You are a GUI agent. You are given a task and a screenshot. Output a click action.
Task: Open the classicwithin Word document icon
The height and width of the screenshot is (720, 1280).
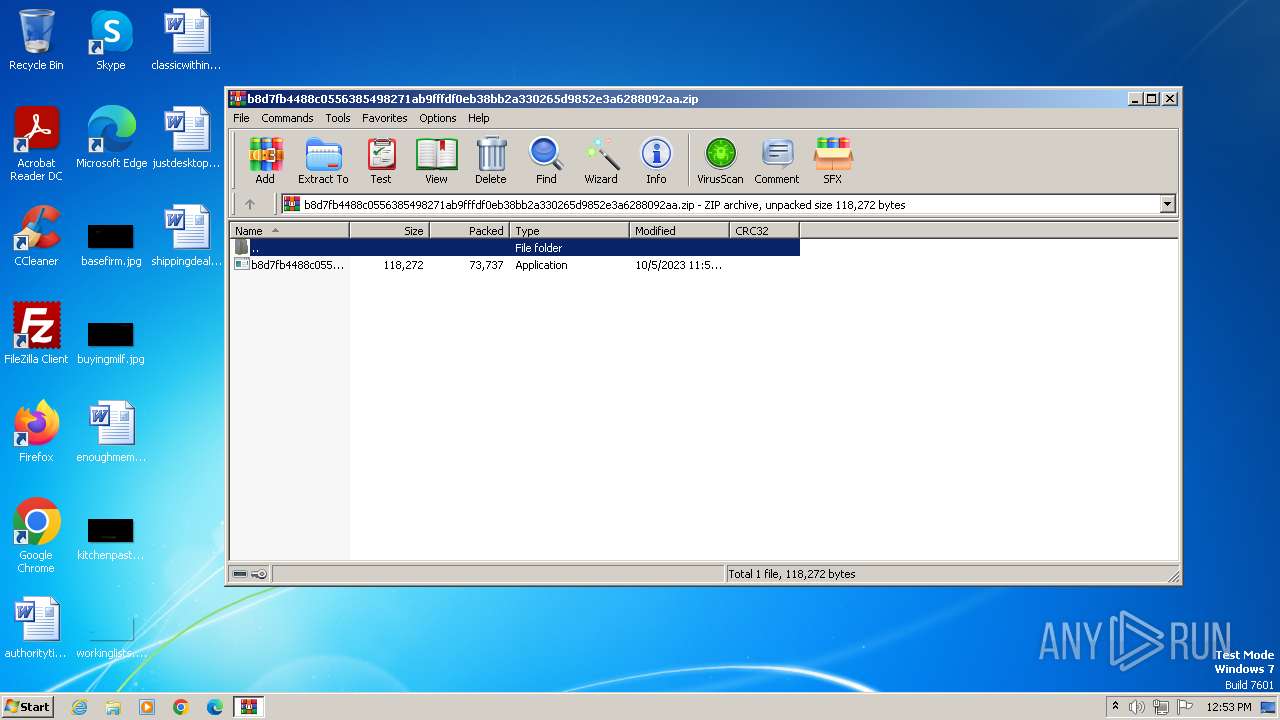tap(186, 41)
